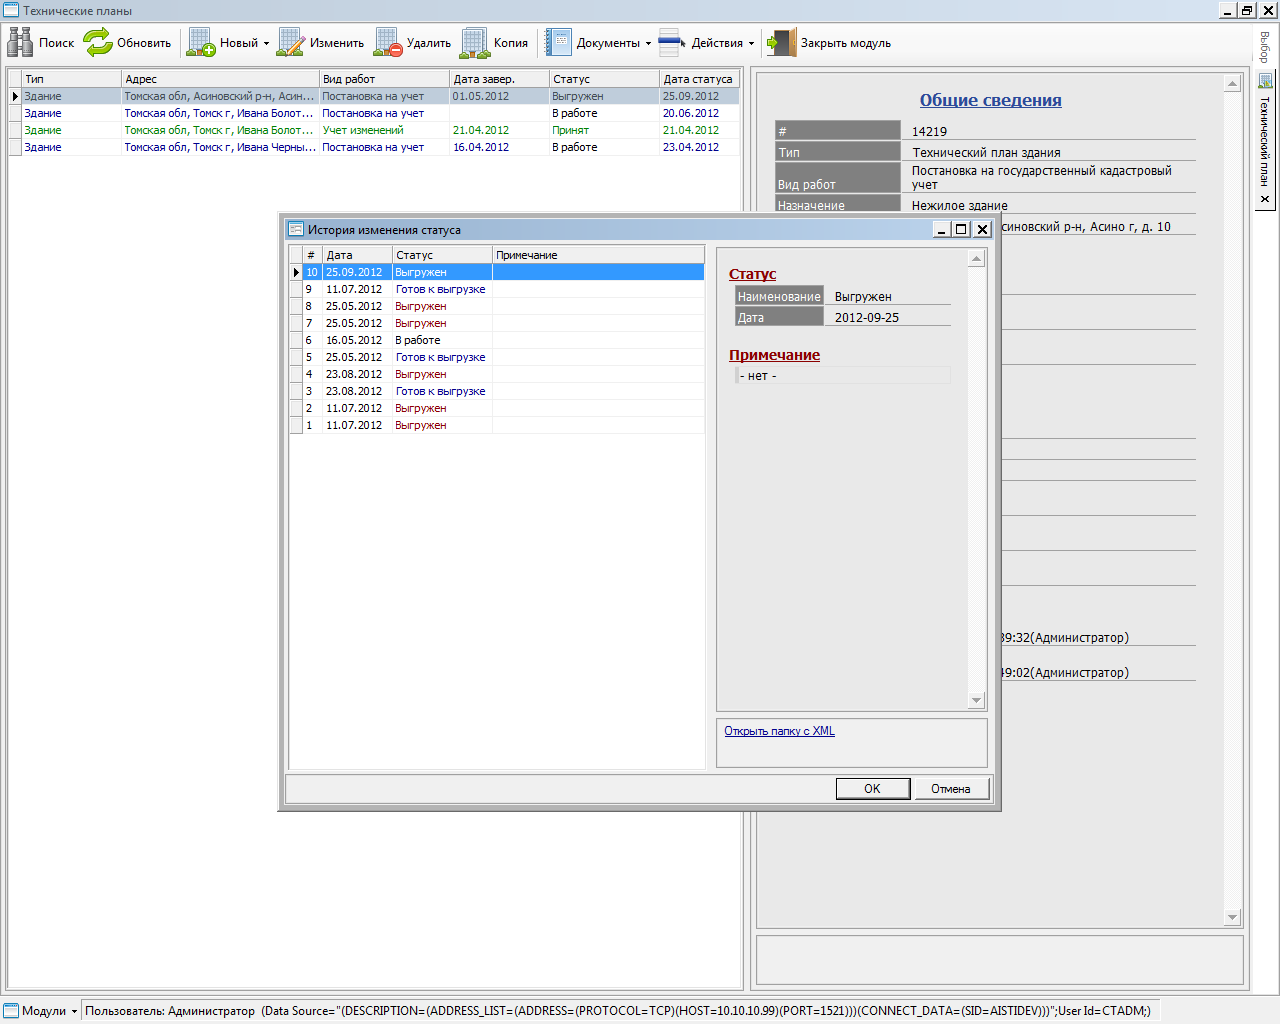The image size is (1280, 1024).
Task: Select the 'Учет изменений' plan row
Action: pyautogui.click(x=363, y=130)
